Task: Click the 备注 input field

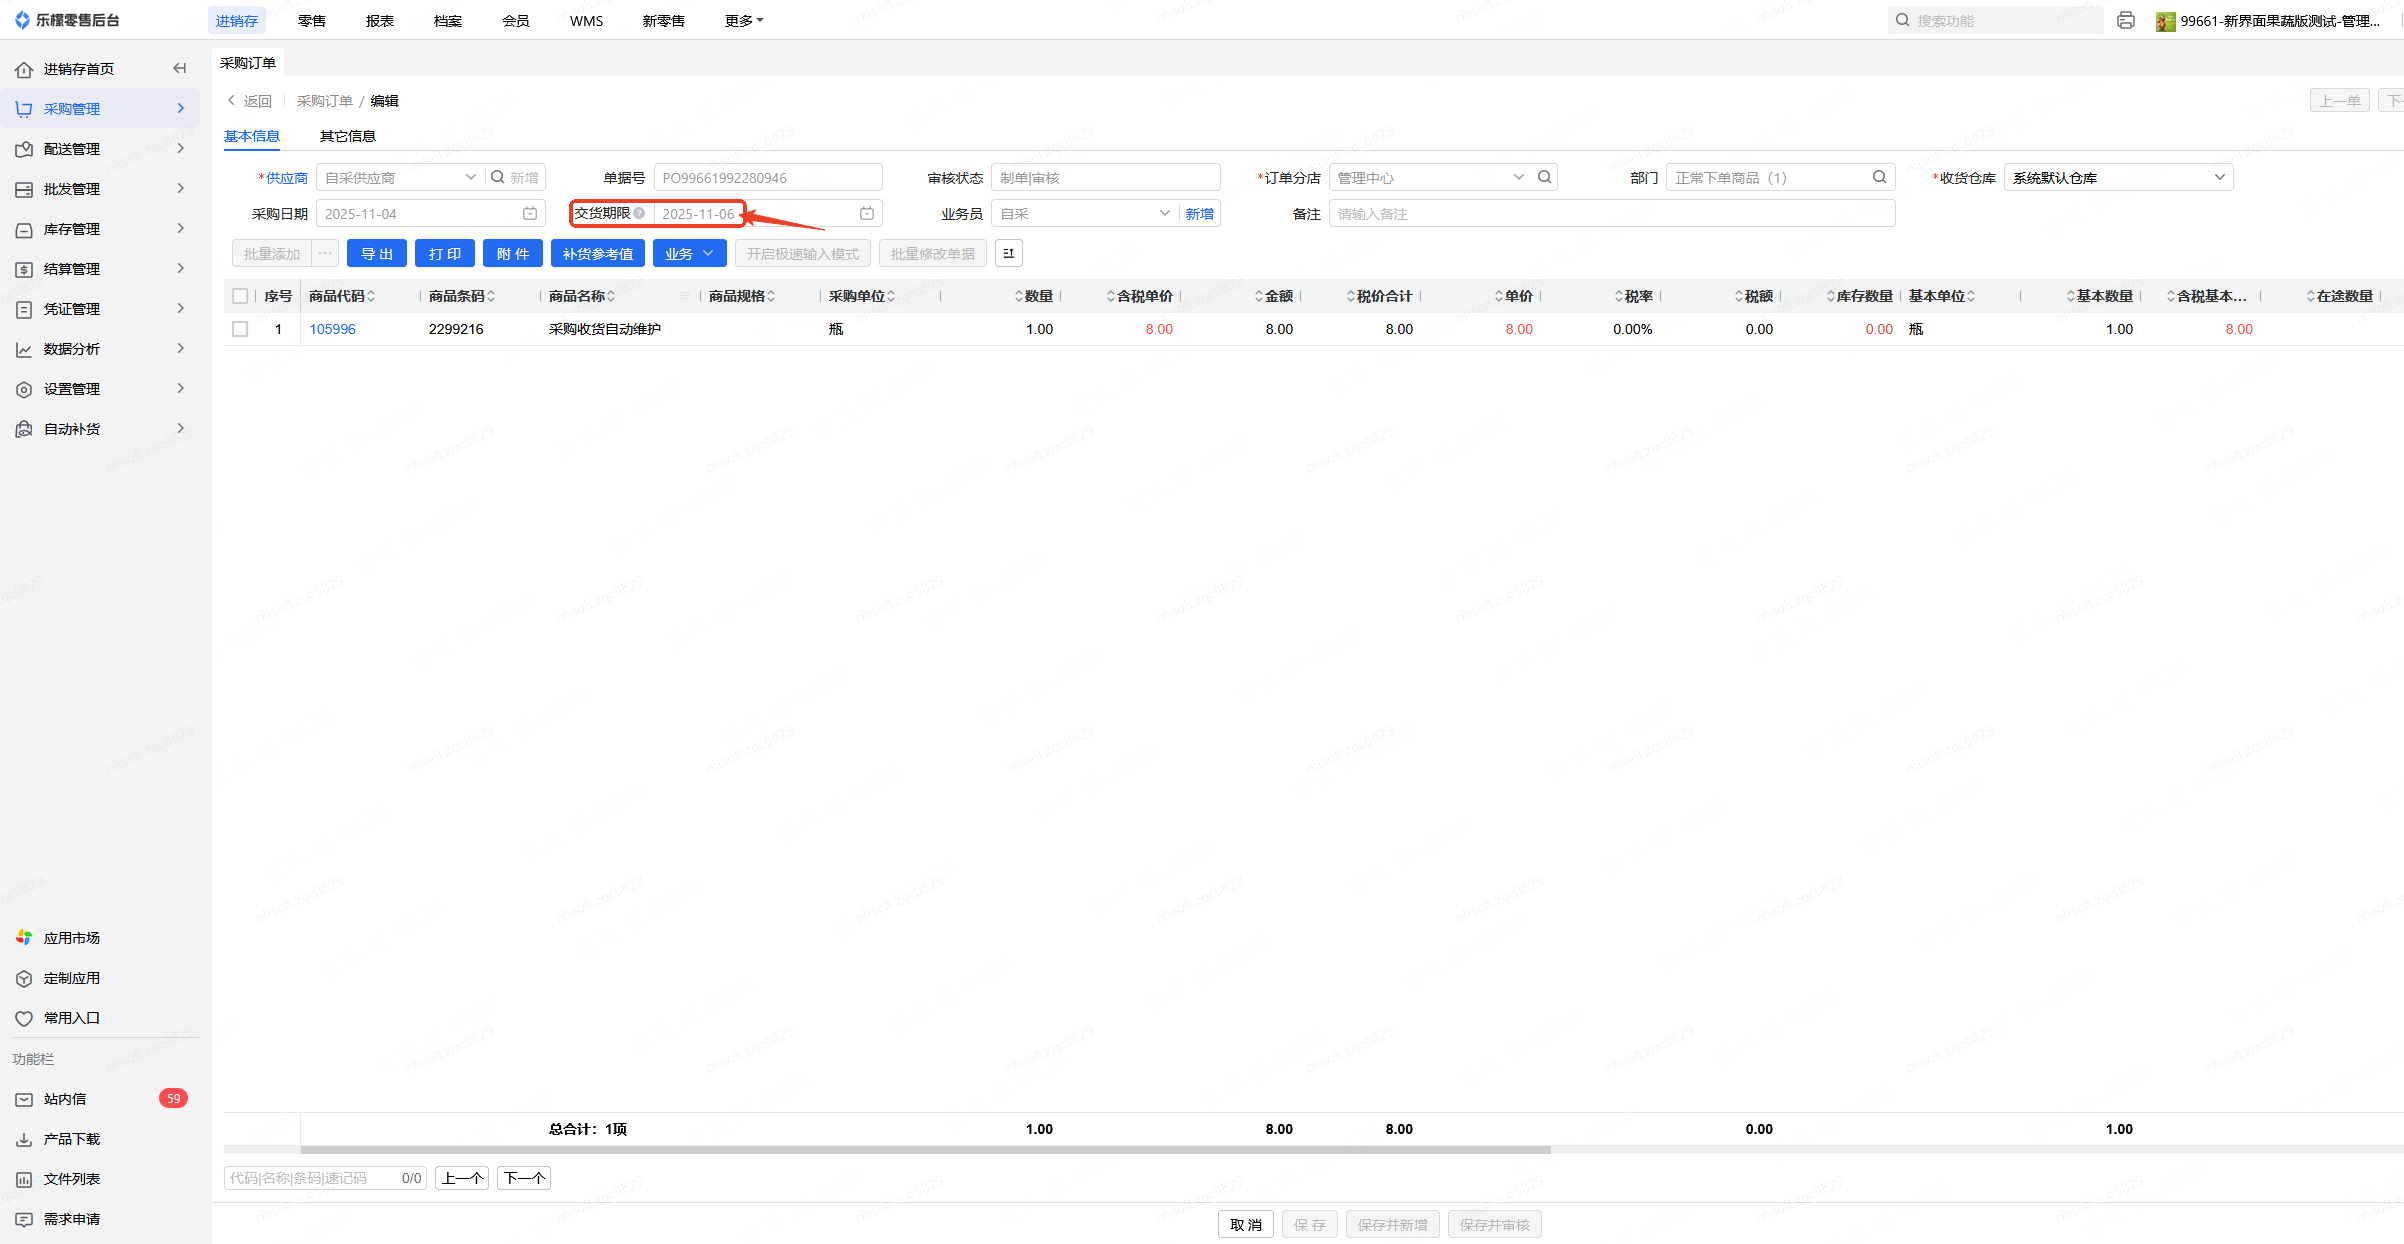Action: tap(1610, 213)
